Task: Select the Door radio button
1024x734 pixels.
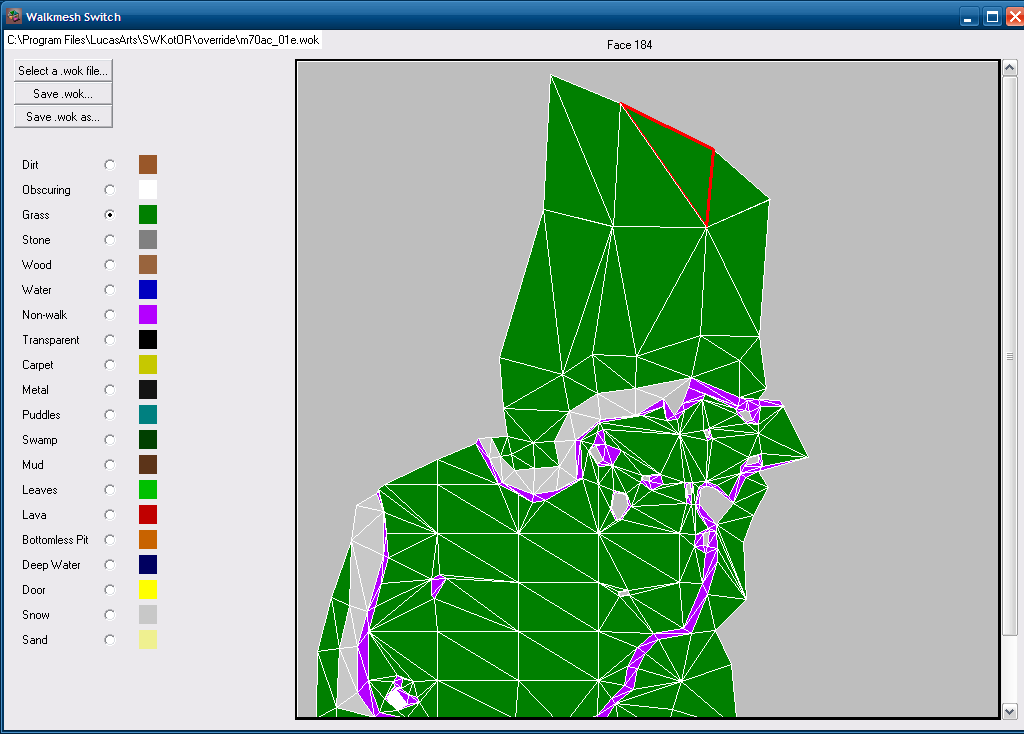Action: pyautogui.click(x=110, y=590)
